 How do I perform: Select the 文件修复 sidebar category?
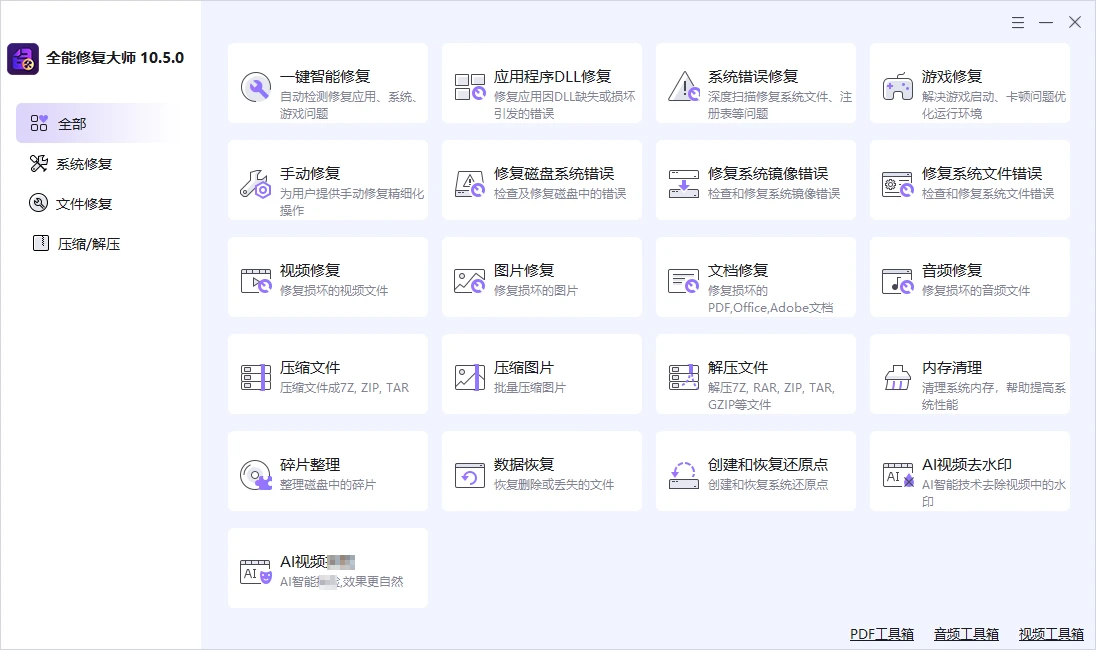click(x=75, y=203)
